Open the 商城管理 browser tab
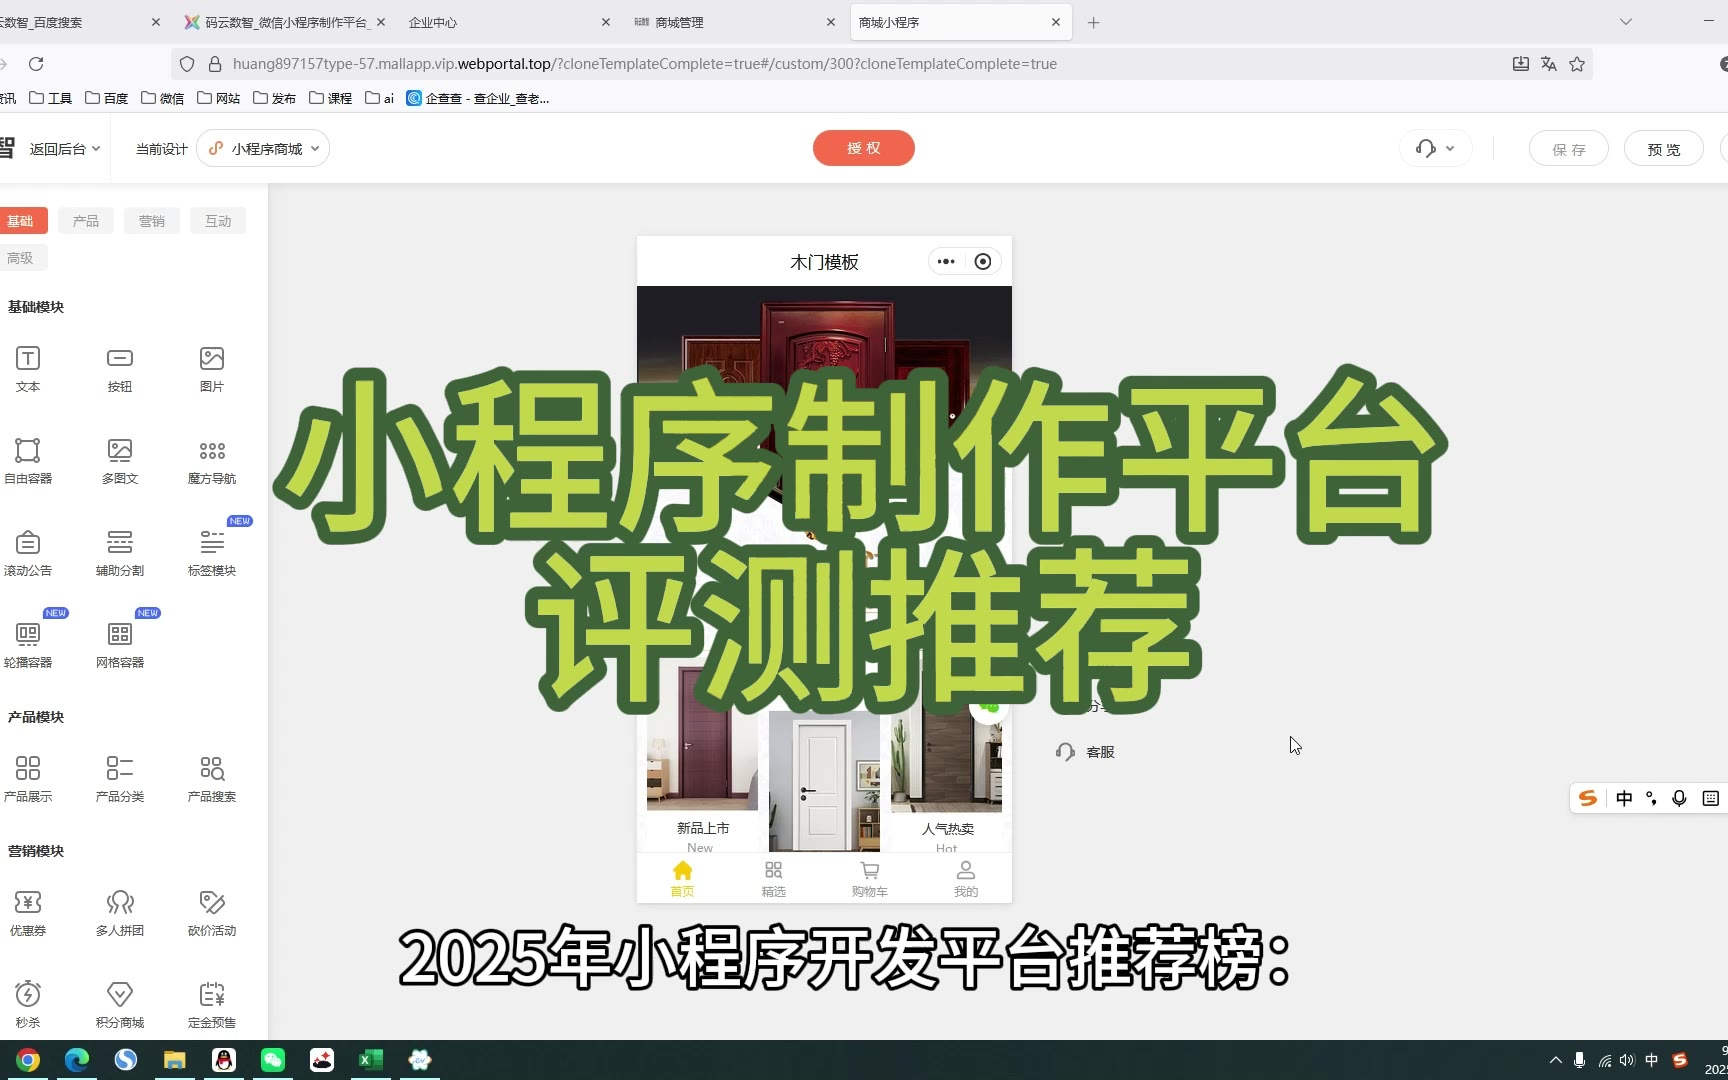The width and height of the screenshot is (1728, 1080). click(735, 22)
